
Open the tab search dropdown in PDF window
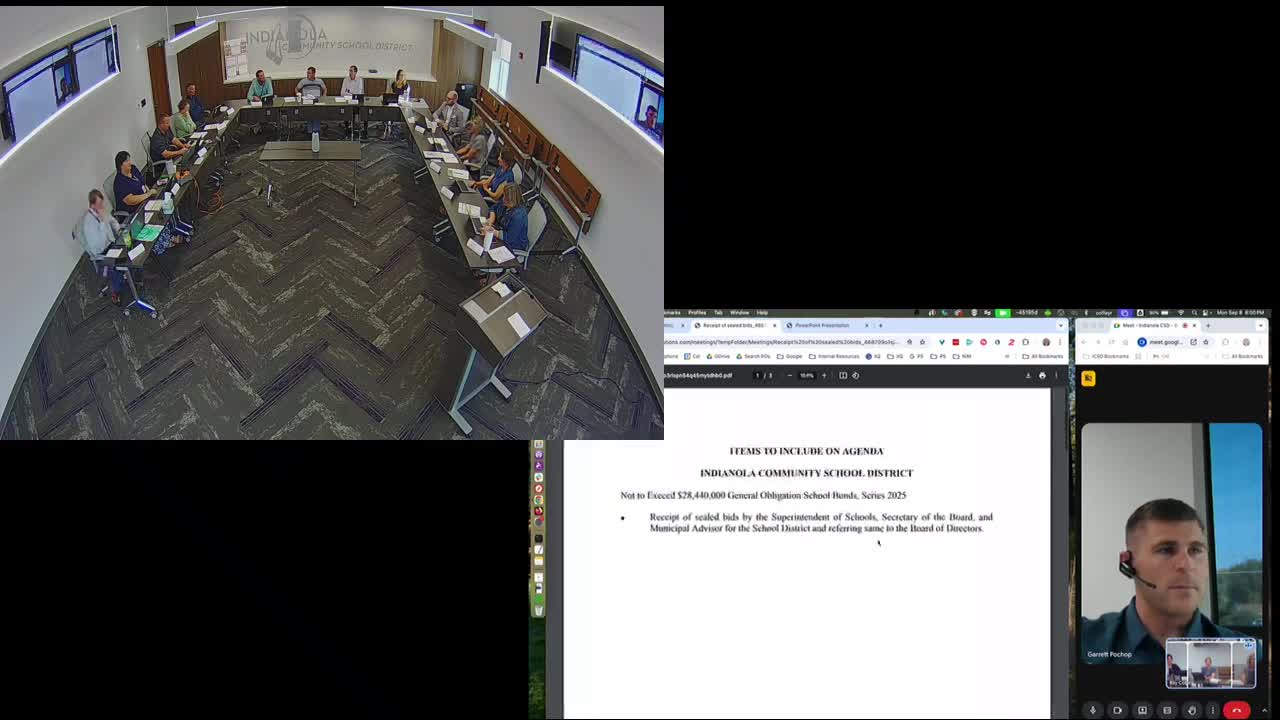1060,325
